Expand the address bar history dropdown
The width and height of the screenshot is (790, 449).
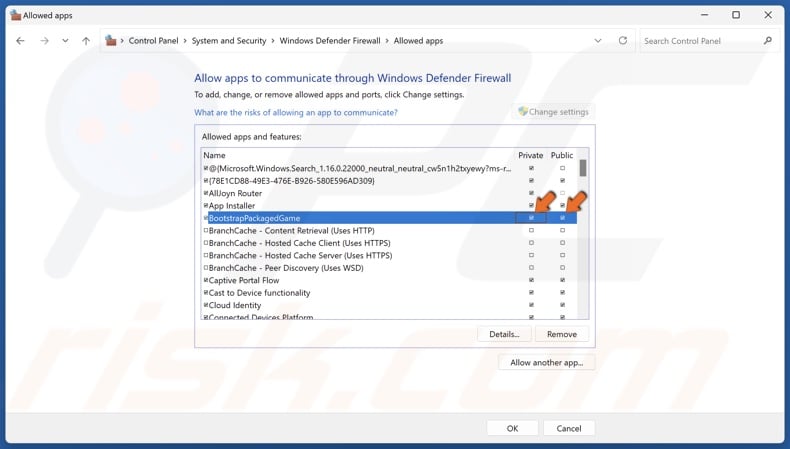coord(598,41)
